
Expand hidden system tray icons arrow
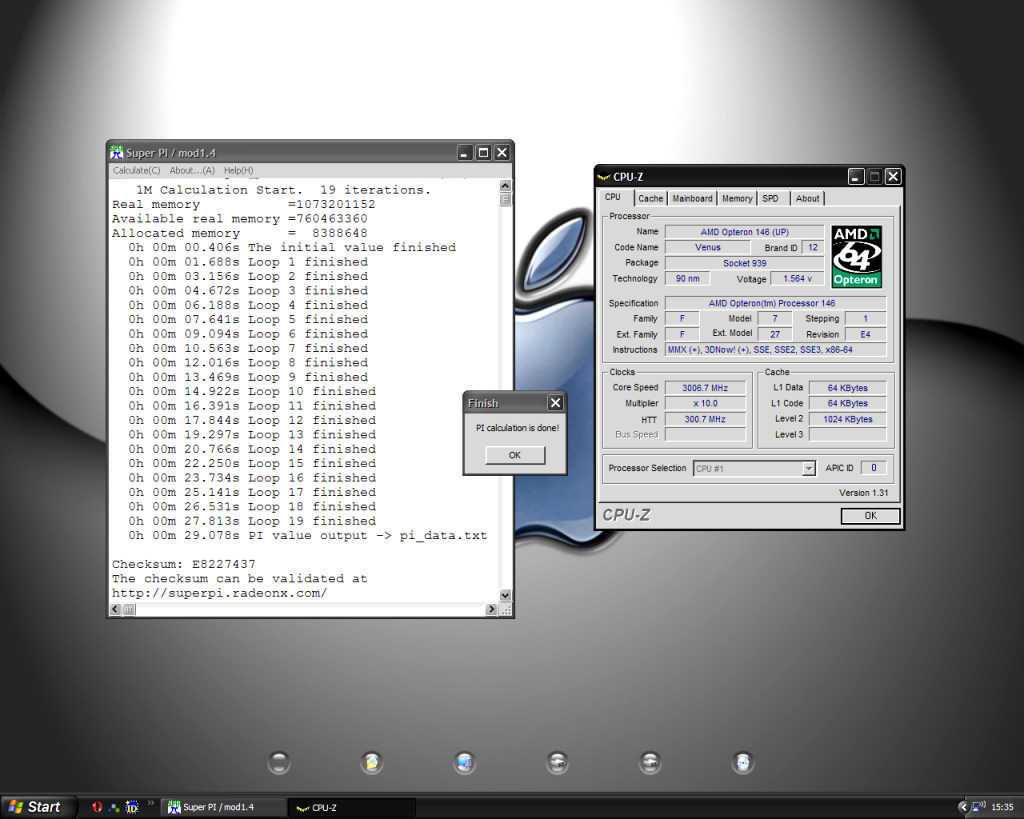963,807
